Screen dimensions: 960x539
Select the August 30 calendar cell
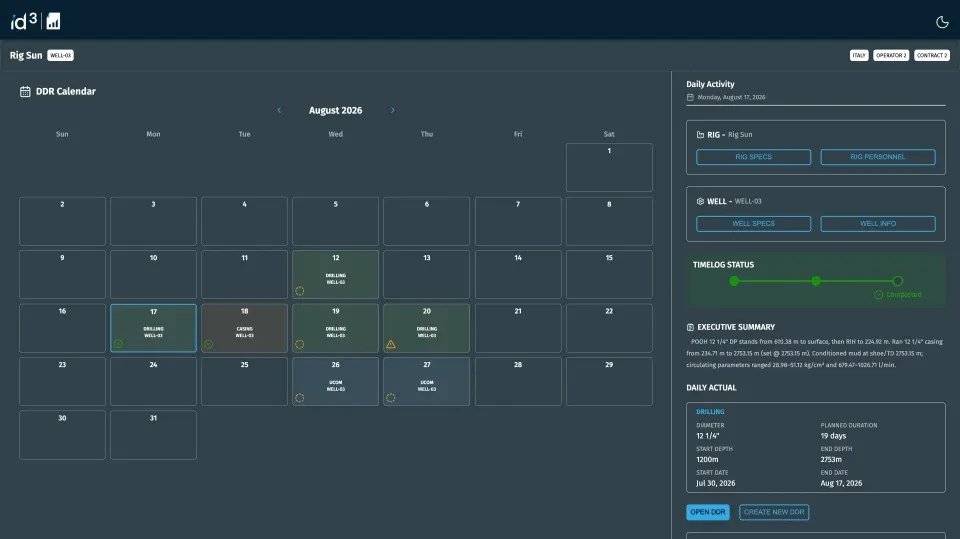tap(62, 435)
